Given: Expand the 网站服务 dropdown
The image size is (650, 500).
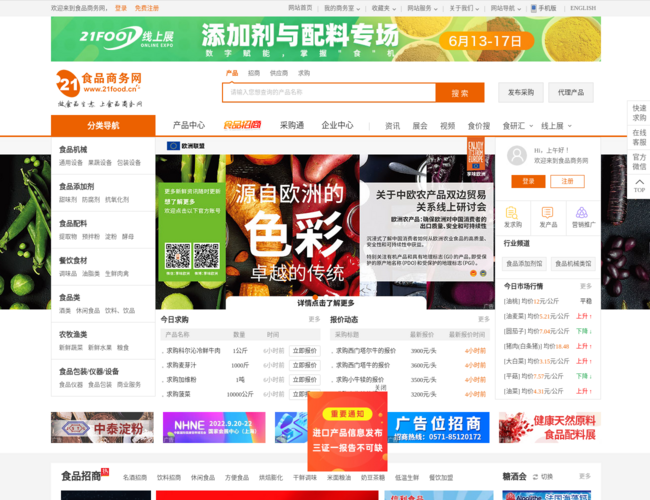Looking at the screenshot, I should click(422, 8).
